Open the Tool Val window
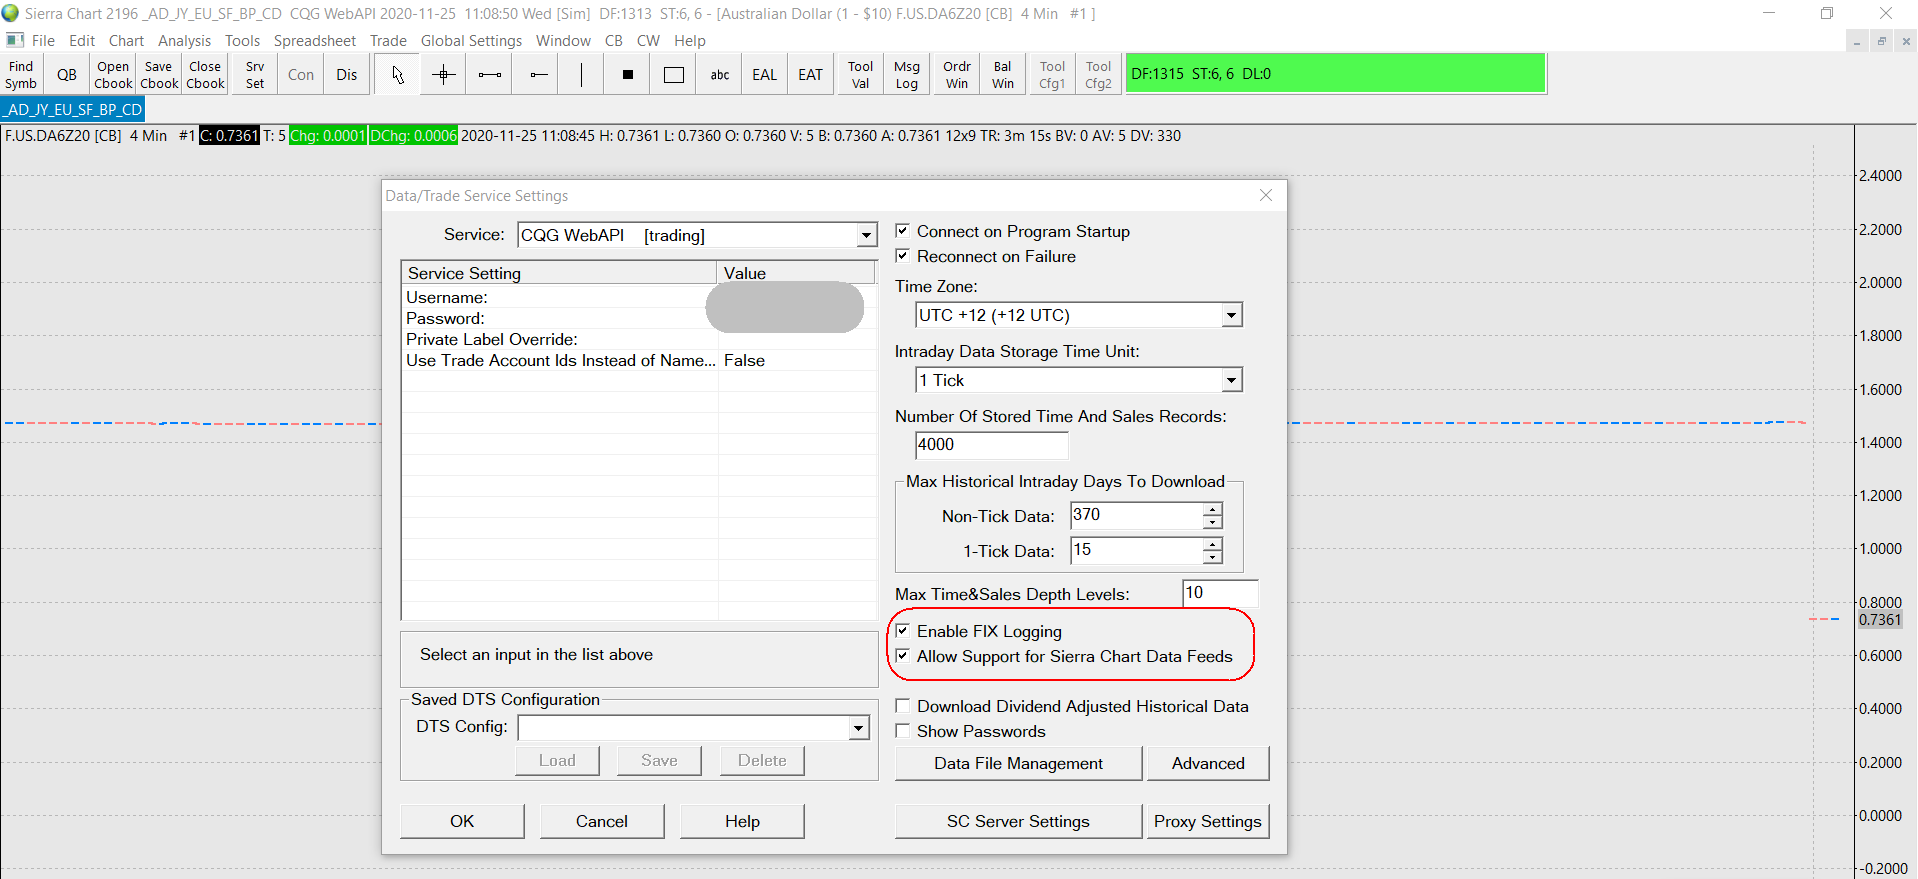 [x=861, y=75]
